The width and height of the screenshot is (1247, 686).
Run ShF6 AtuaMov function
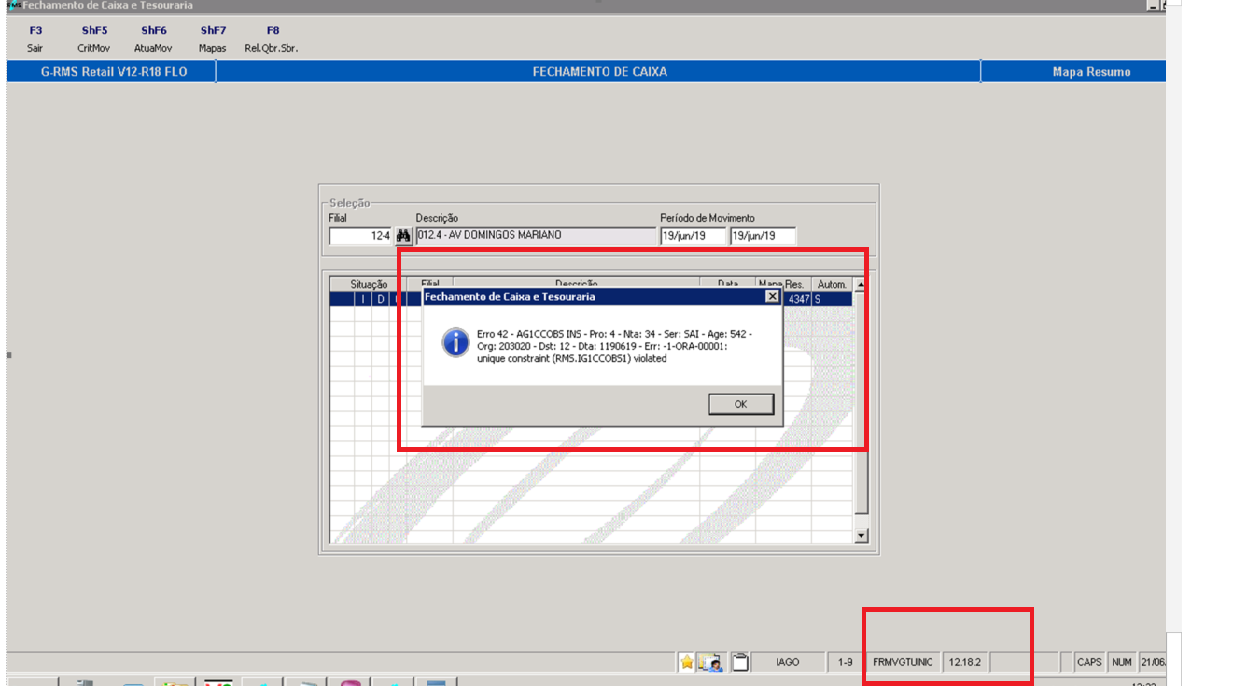[153, 39]
